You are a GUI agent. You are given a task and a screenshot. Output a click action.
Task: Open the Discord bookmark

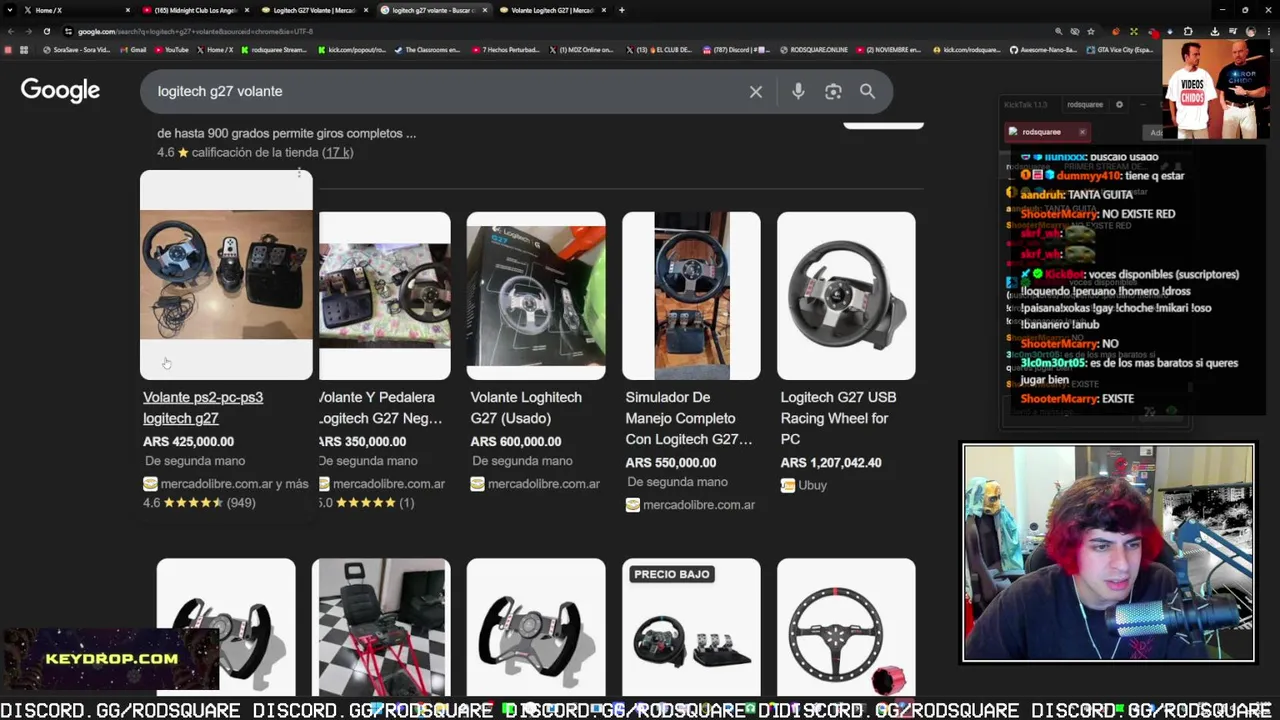click(736, 49)
